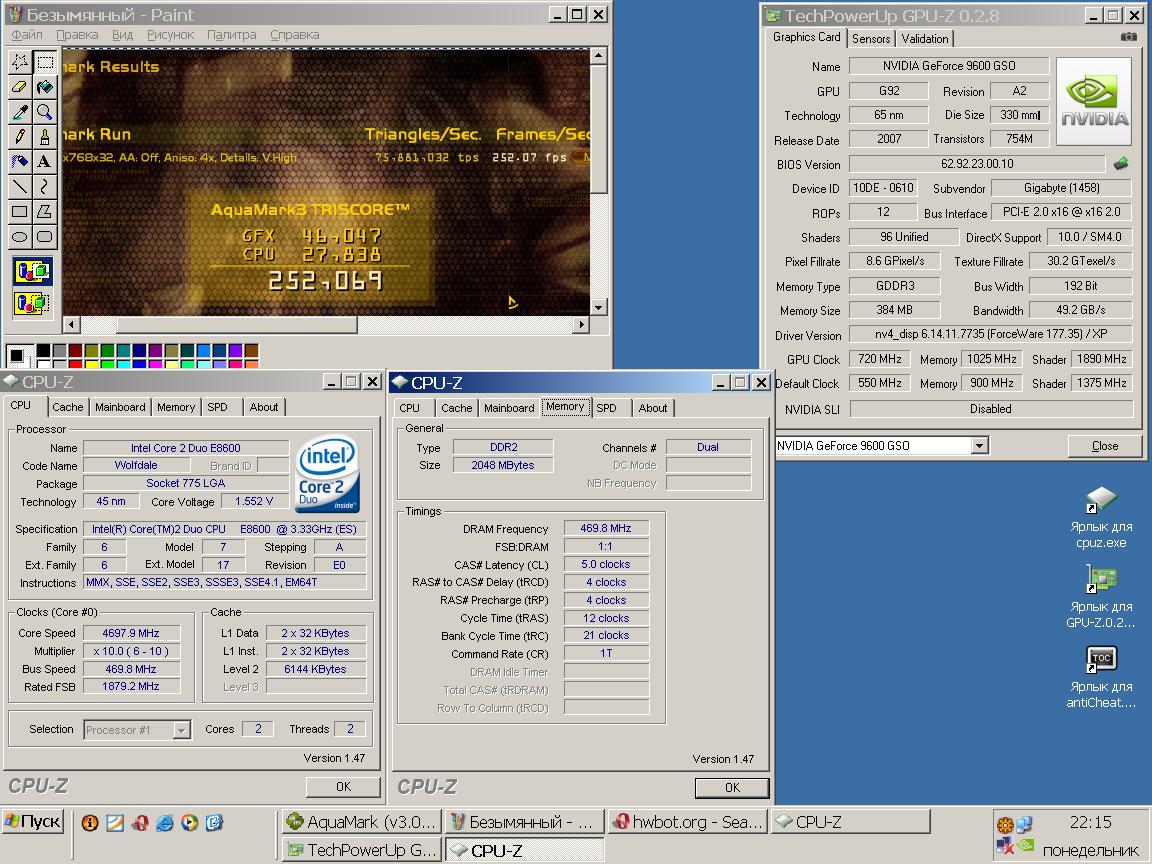
Task: Open the cpuz.exe desktop shortcut
Action: coord(1101,518)
